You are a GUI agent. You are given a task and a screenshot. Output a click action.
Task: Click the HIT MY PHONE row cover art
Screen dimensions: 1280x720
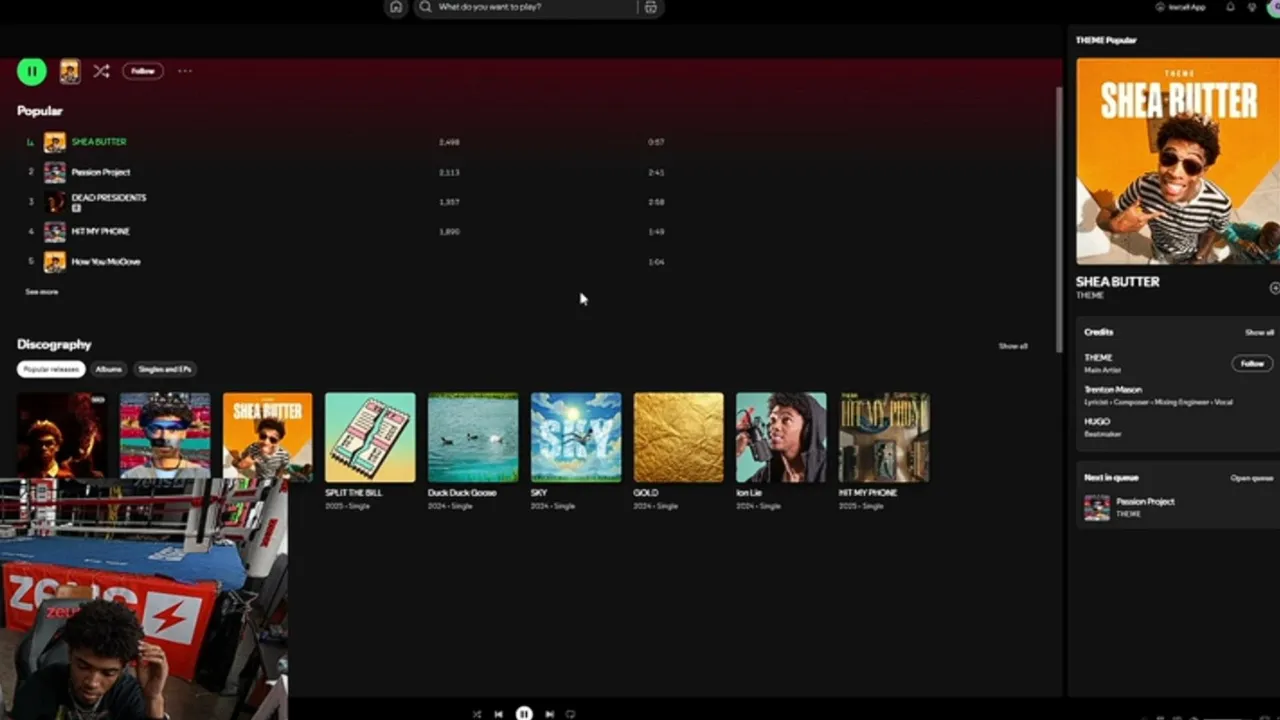pyautogui.click(x=55, y=232)
